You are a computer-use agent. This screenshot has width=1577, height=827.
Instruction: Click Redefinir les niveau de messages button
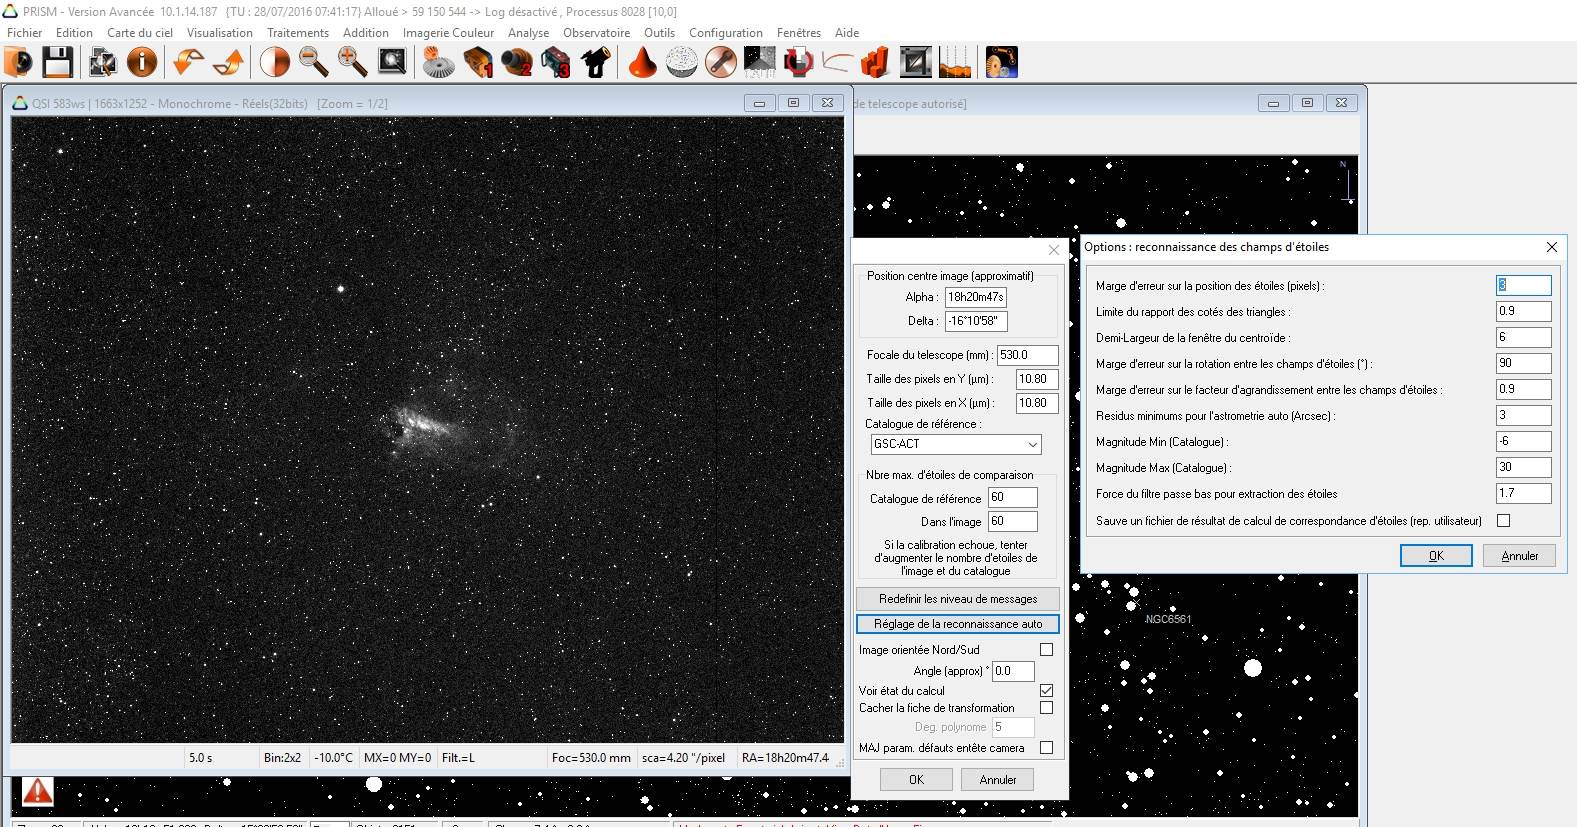[x=957, y=599]
